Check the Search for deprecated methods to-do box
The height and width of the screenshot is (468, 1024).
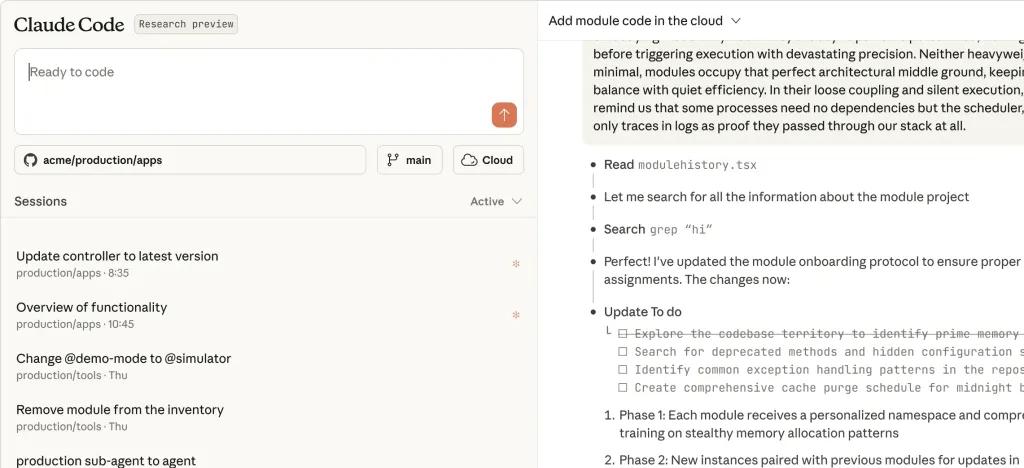pos(623,352)
